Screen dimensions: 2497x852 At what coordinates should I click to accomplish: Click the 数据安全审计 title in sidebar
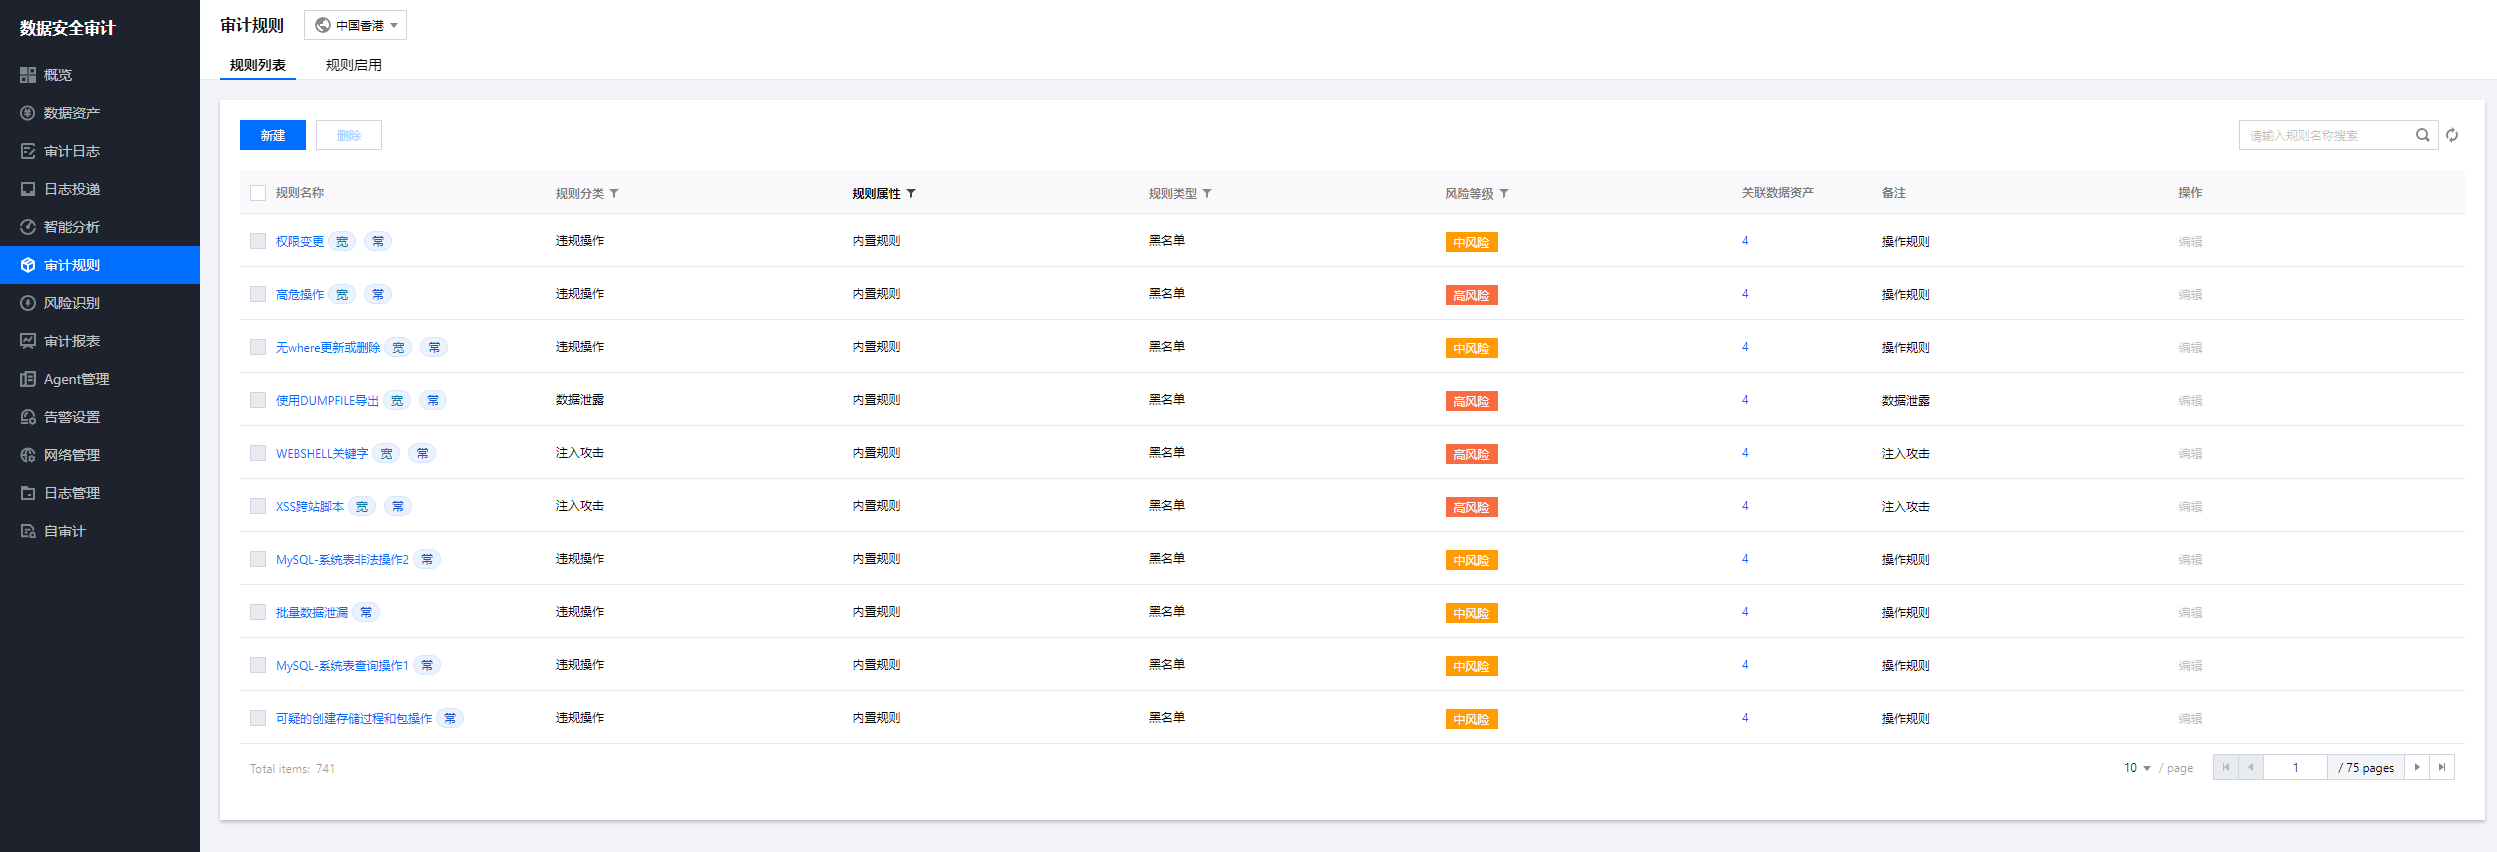[x=67, y=28]
